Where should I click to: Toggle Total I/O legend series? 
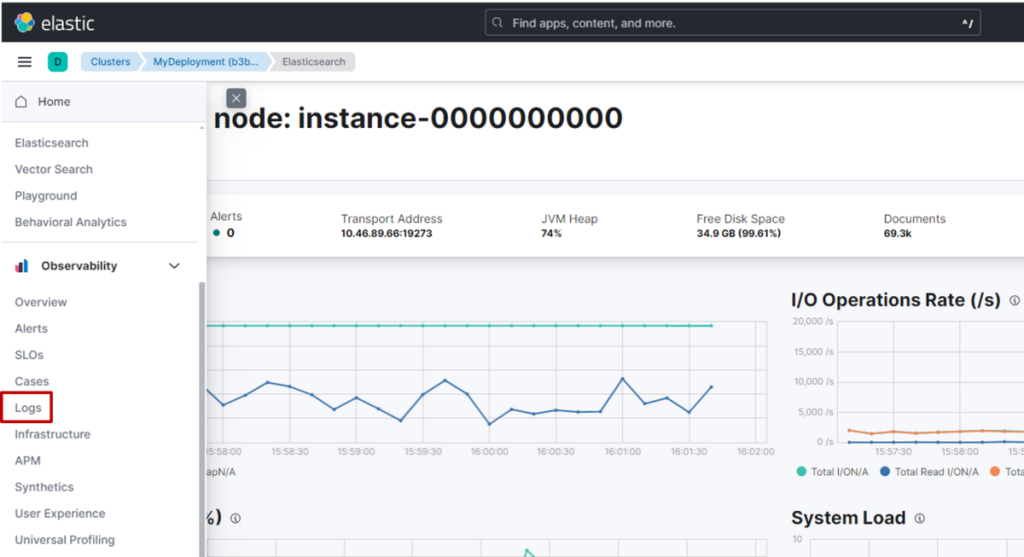tap(834, 471)
